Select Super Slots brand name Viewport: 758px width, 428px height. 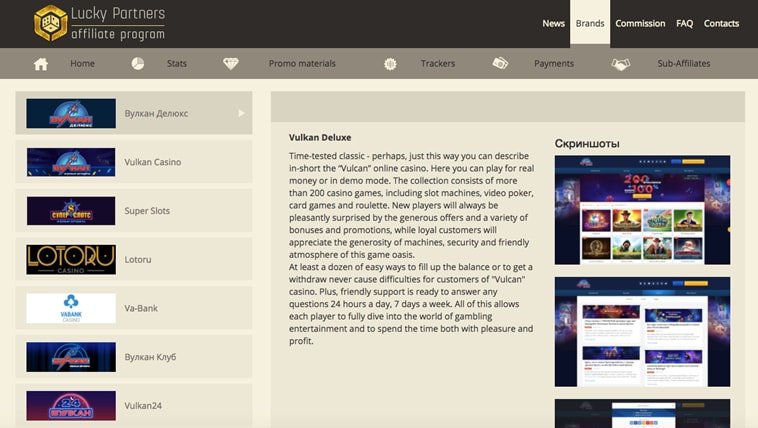point(147,211)
